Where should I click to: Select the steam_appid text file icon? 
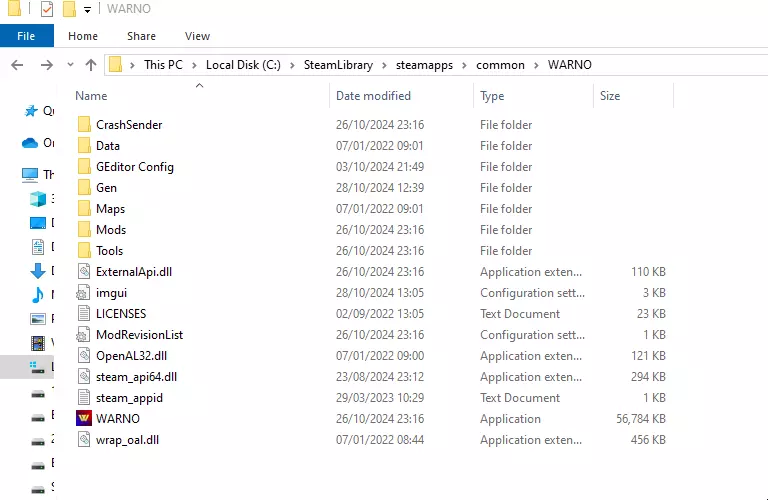click(84, 398)
